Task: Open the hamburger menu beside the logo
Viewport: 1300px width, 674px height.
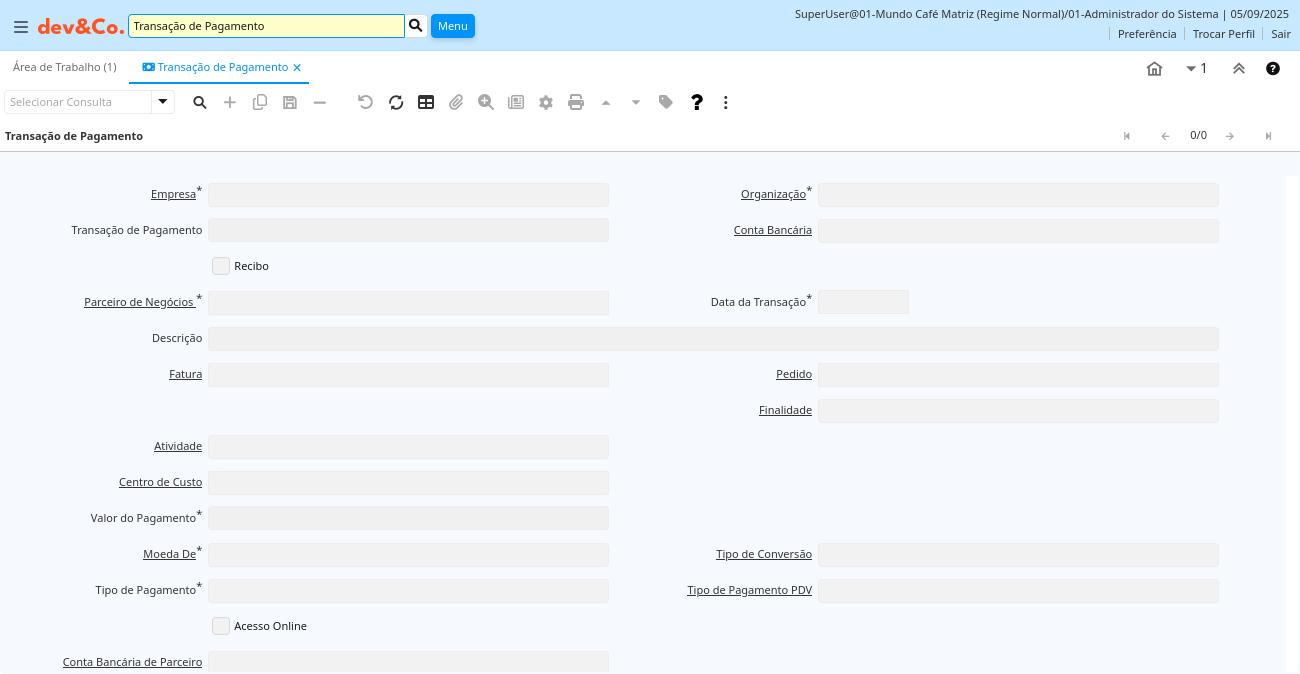Action: coord(21,27)
